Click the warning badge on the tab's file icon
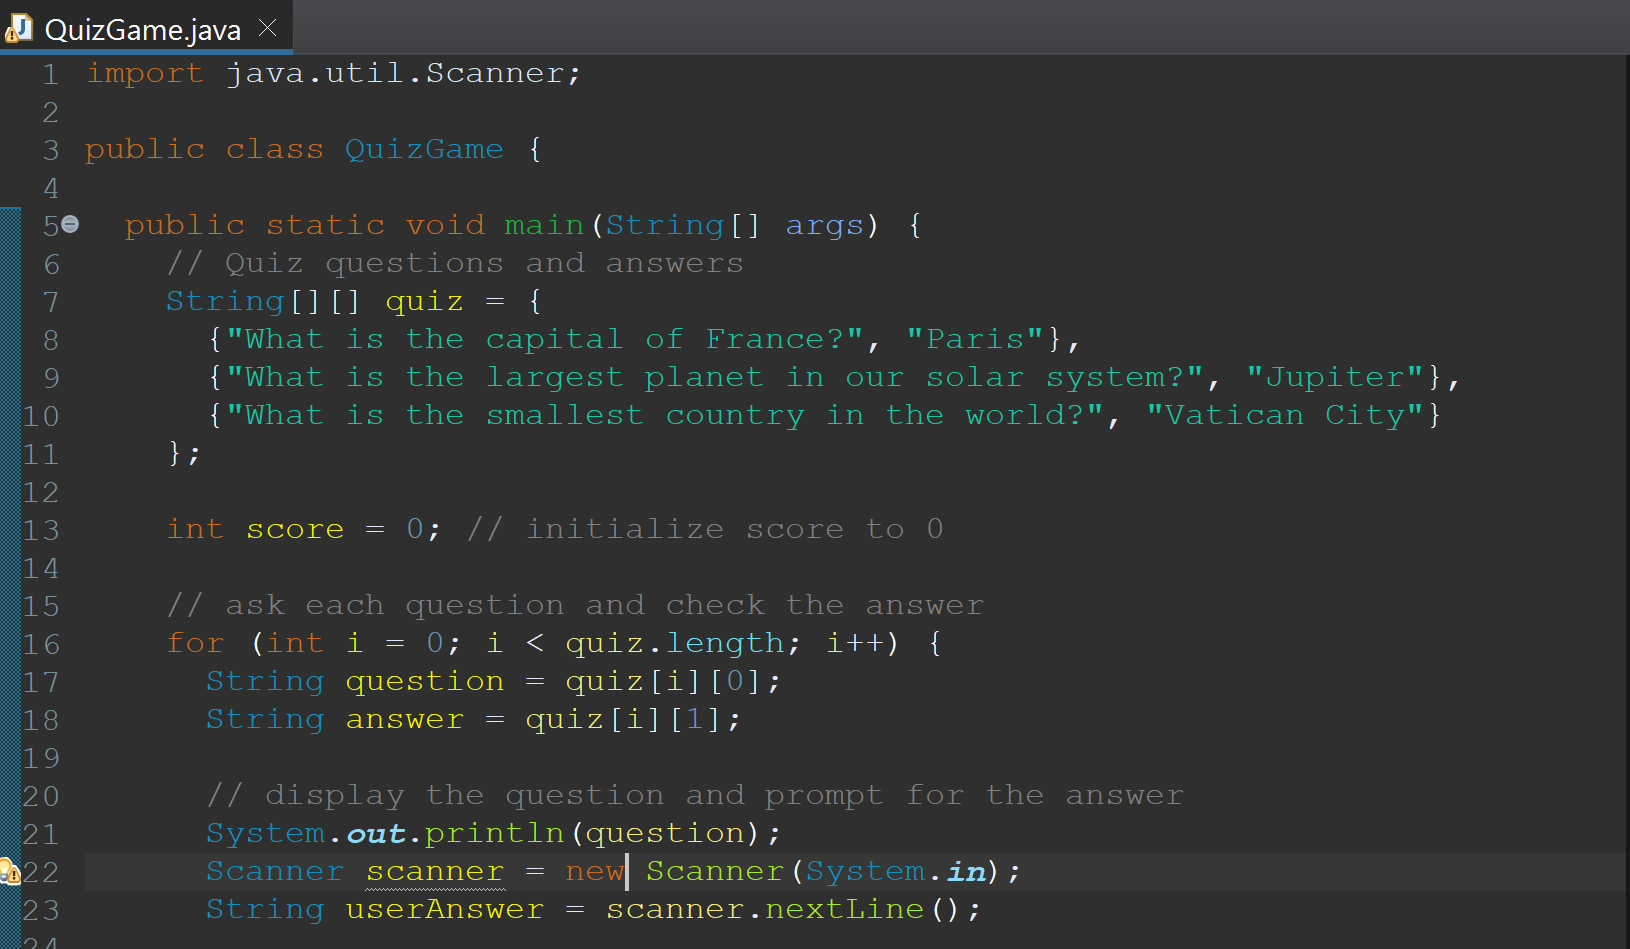 pos(13,35)
